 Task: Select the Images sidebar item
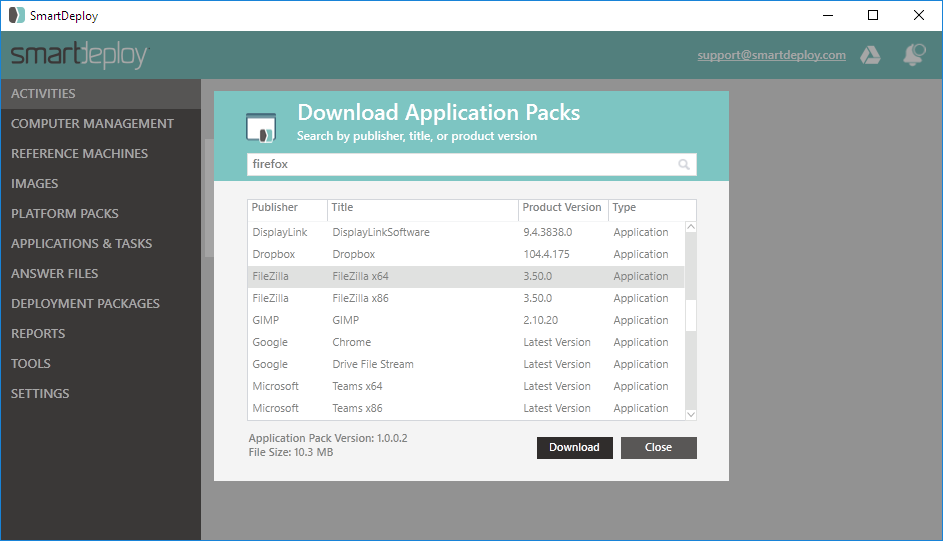[x=101, y=184]
